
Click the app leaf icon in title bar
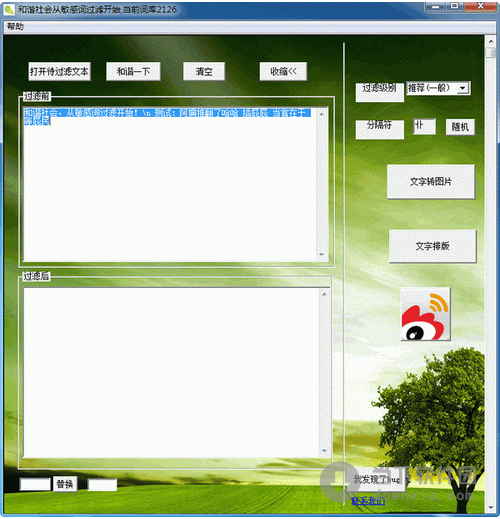9,10
